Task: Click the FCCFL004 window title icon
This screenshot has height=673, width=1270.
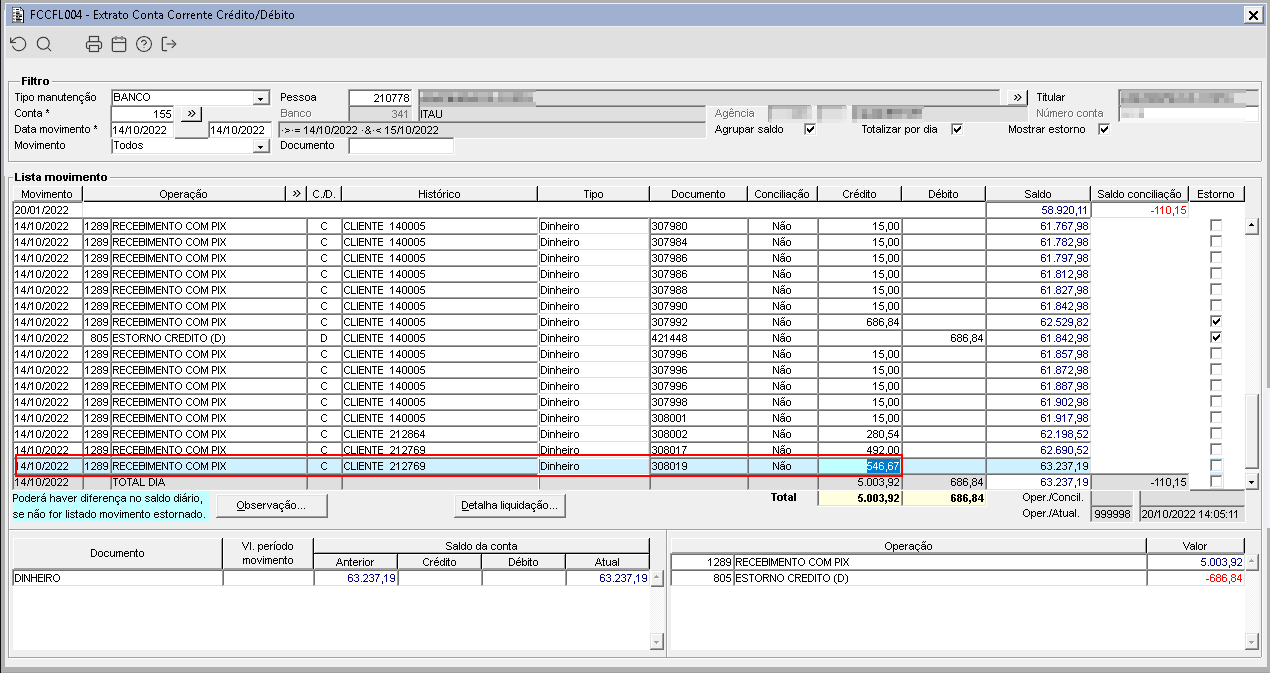Action: [x=16, y=15]
